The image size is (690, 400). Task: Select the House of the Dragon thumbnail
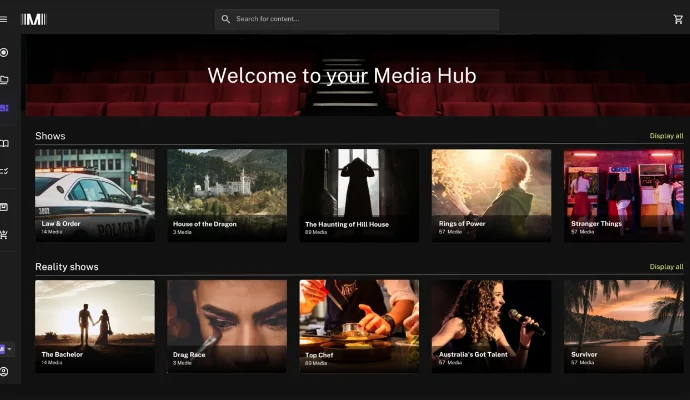[x=227, y=195]
